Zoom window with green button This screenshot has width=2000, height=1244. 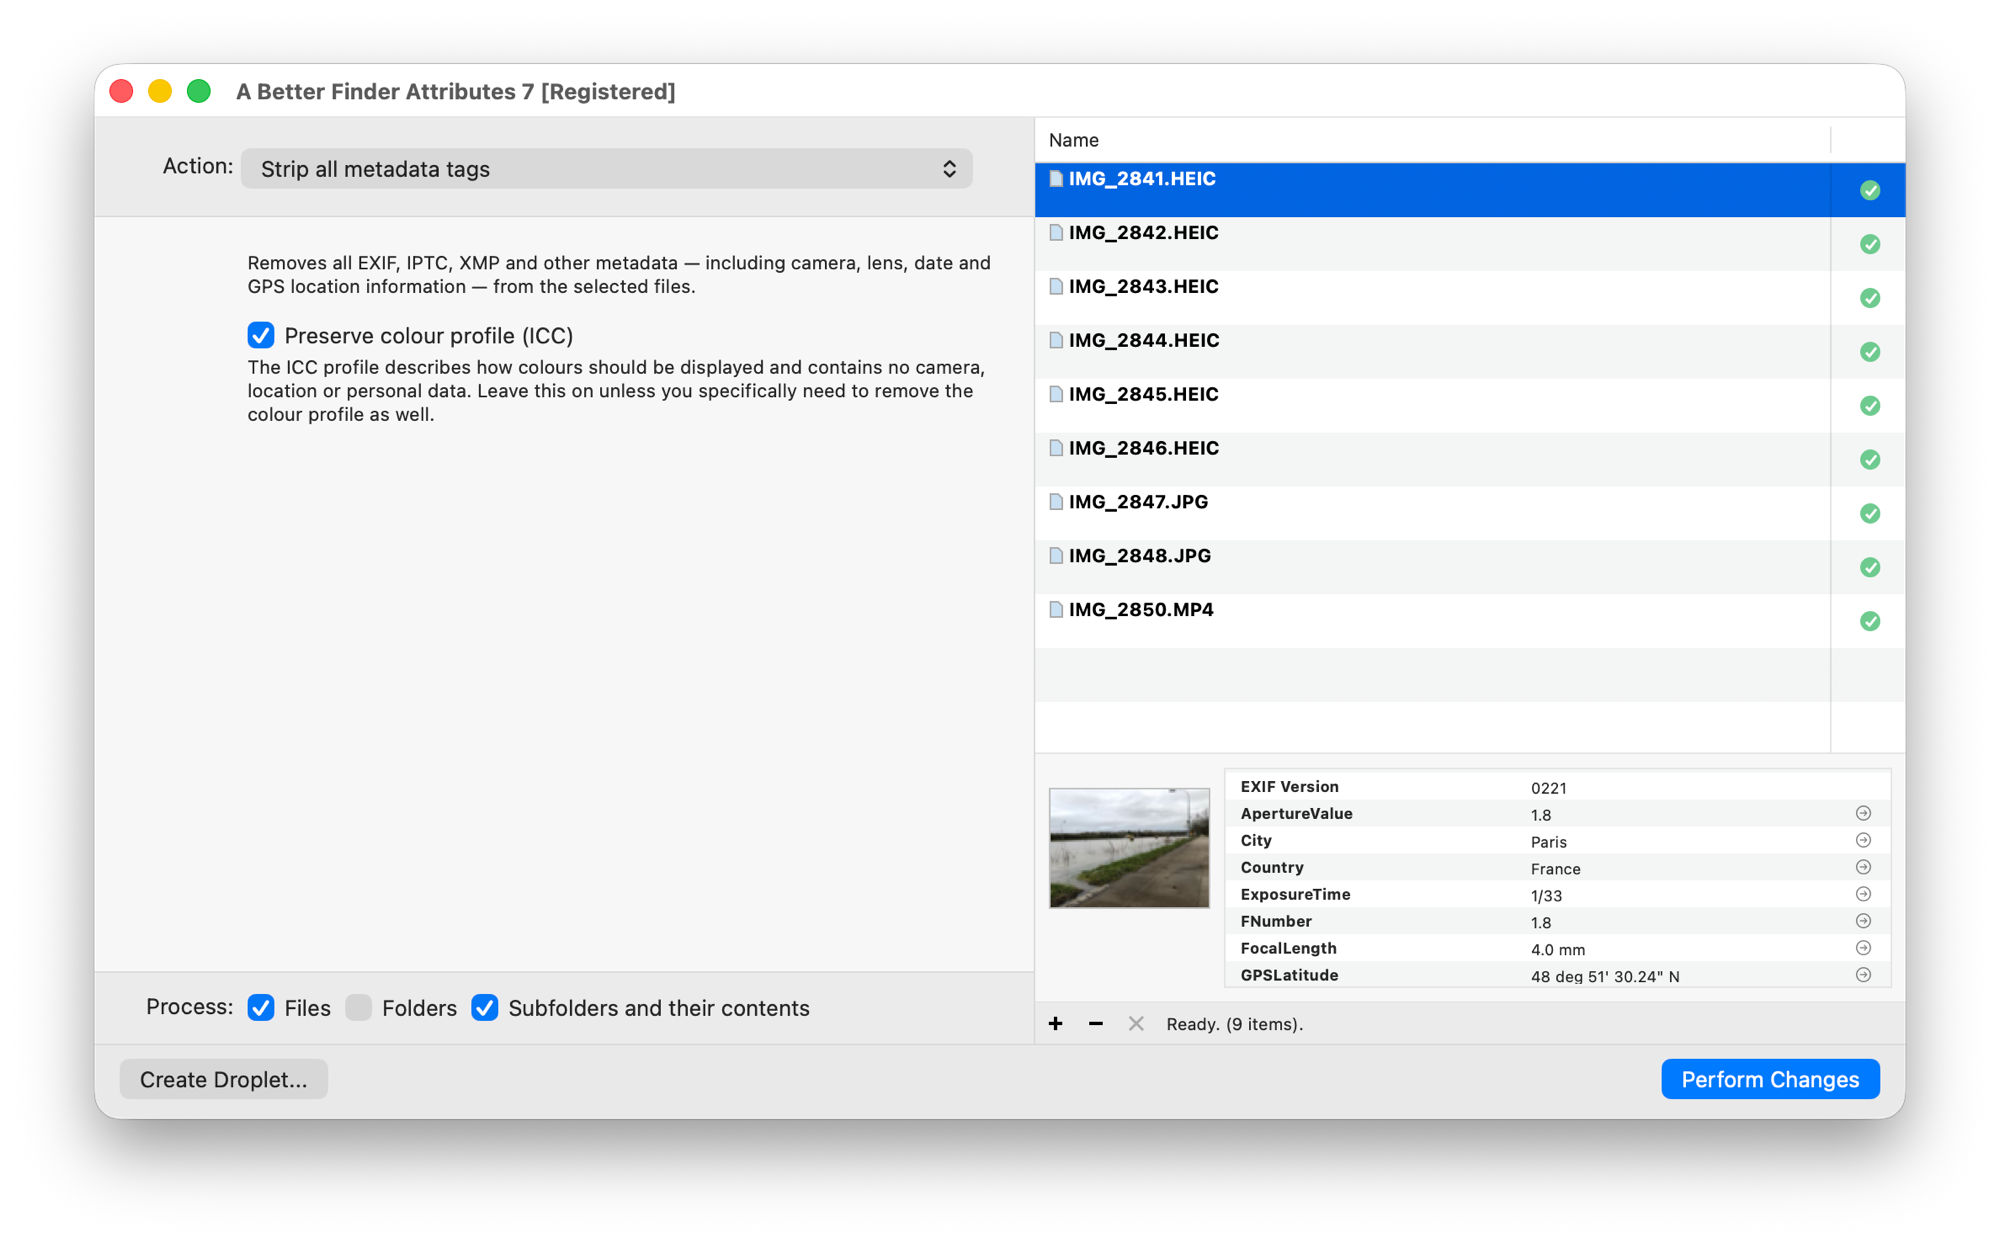(199, 91)
